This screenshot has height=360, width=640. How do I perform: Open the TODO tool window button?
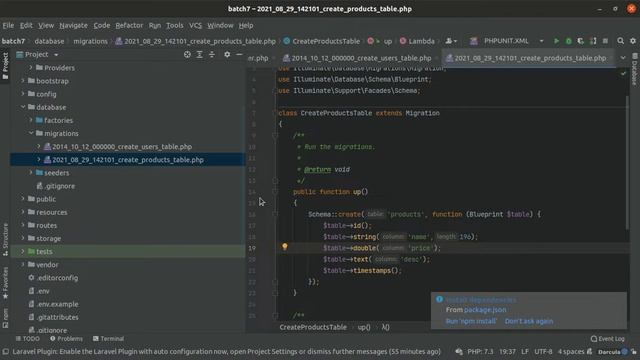point(27,339)
